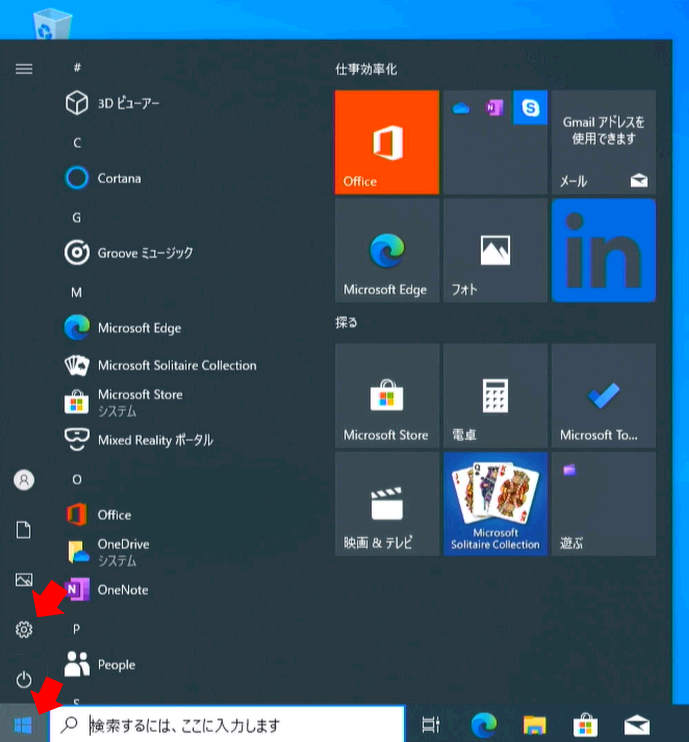The height and width of the screenshot is (742, 689).
Task: Open OneDrive from the app list
Action: pos(107,552)
